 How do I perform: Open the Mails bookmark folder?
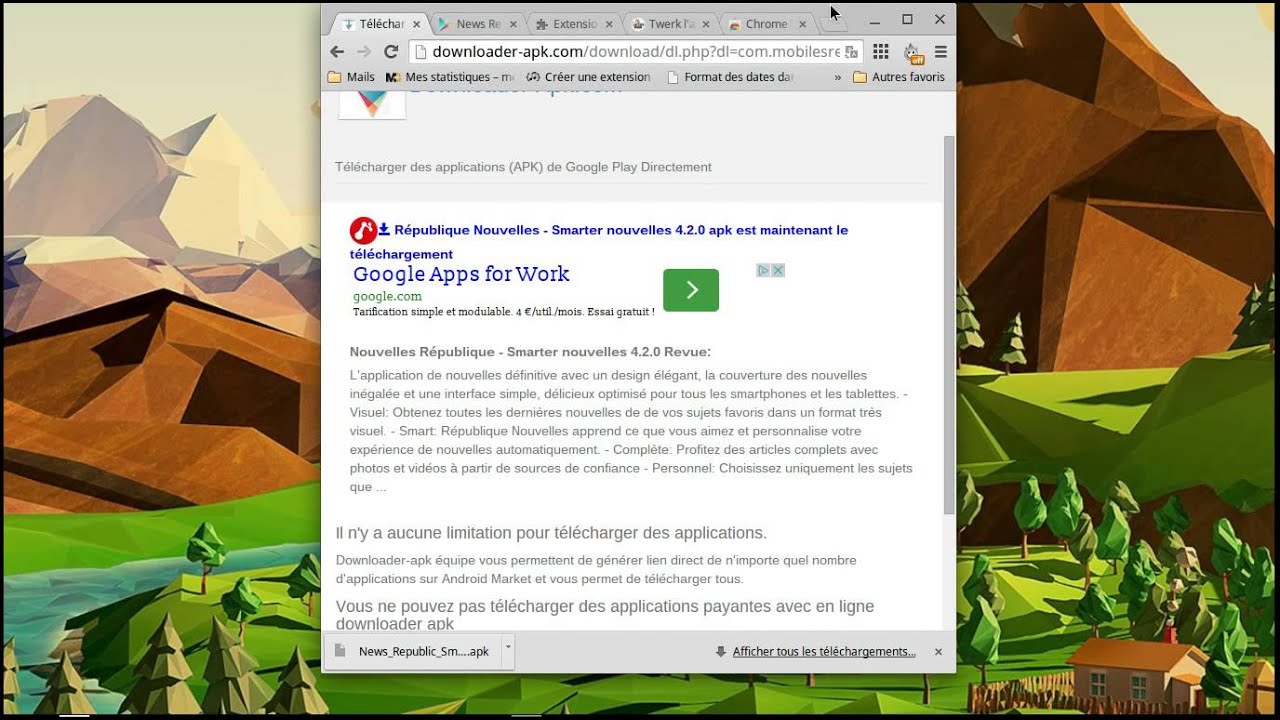pyautogui.click(x=352, y=77)
